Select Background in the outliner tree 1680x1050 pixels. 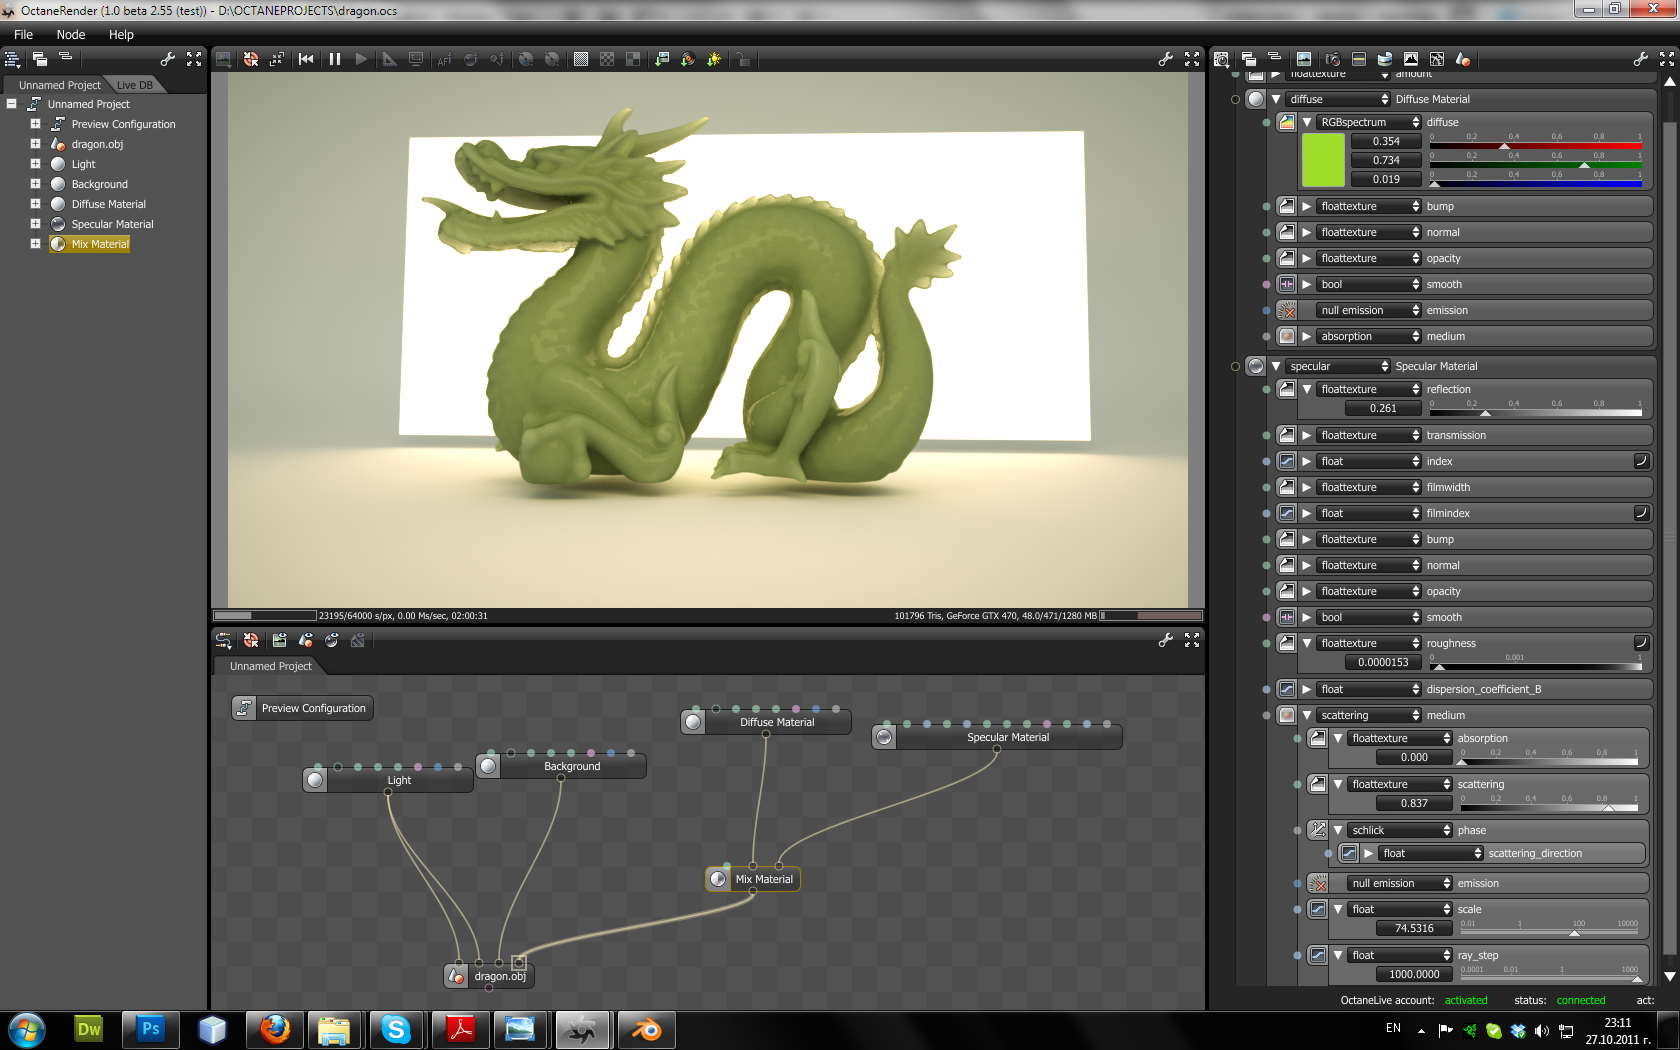99,184
